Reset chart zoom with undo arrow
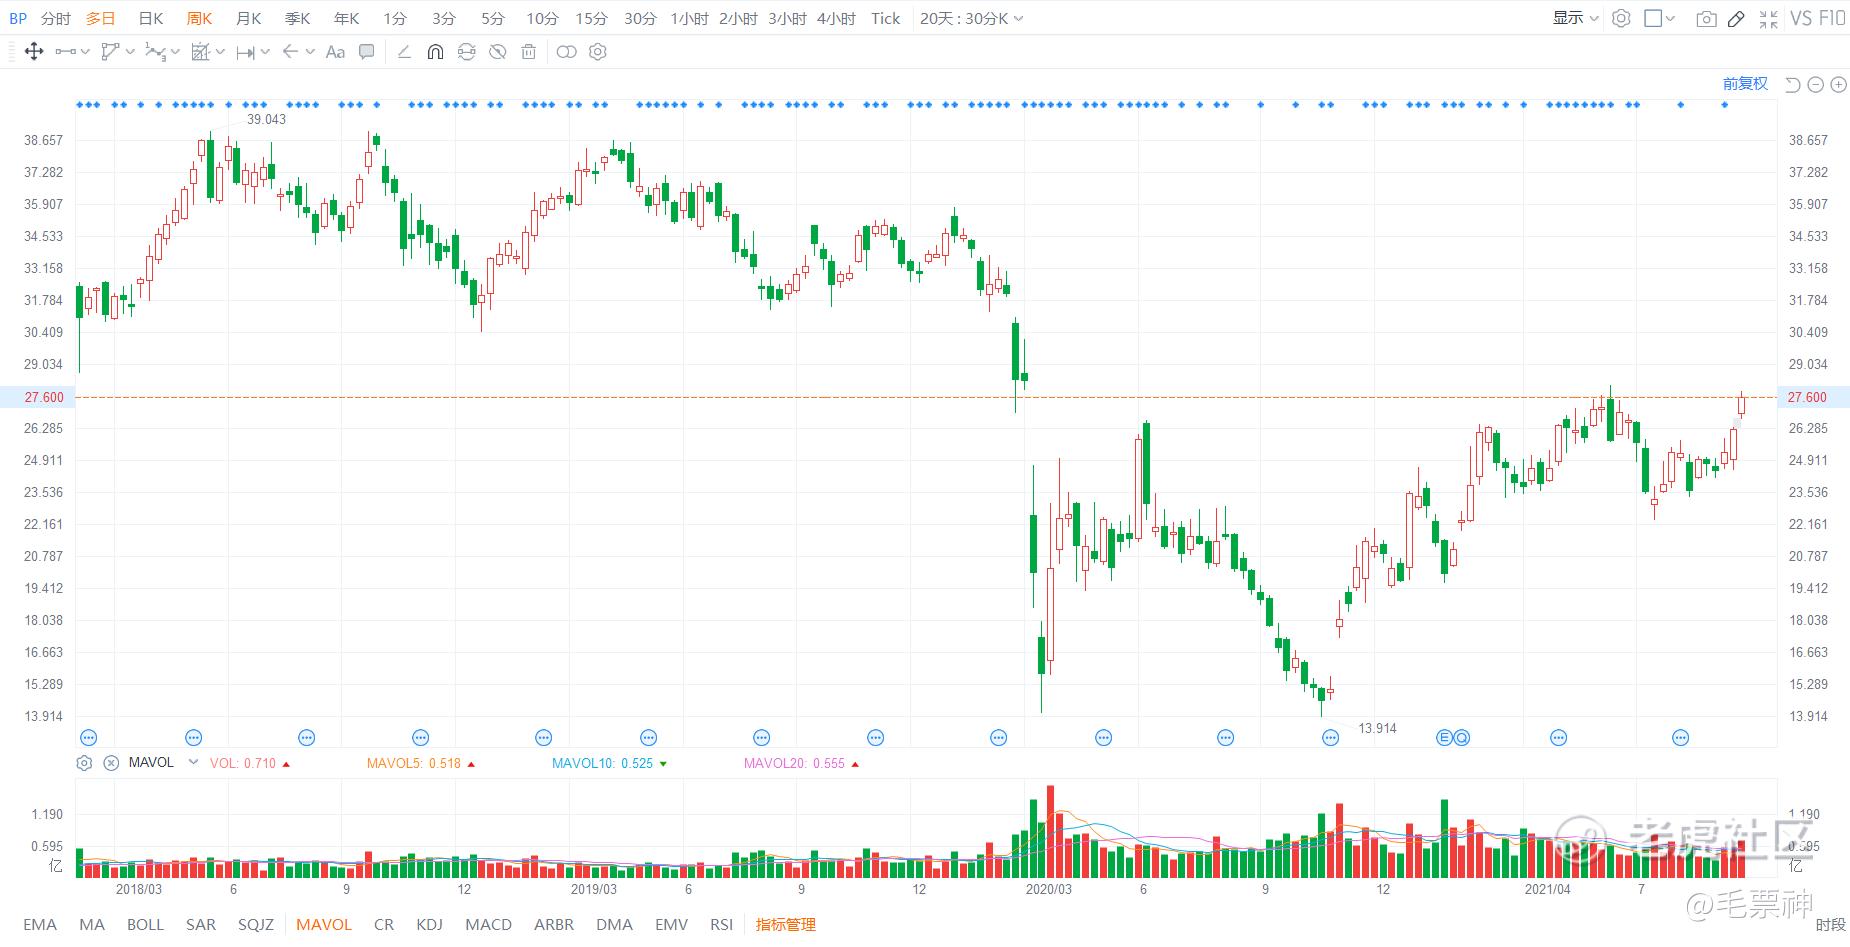1850x947 pixels. pos(1793,85)
